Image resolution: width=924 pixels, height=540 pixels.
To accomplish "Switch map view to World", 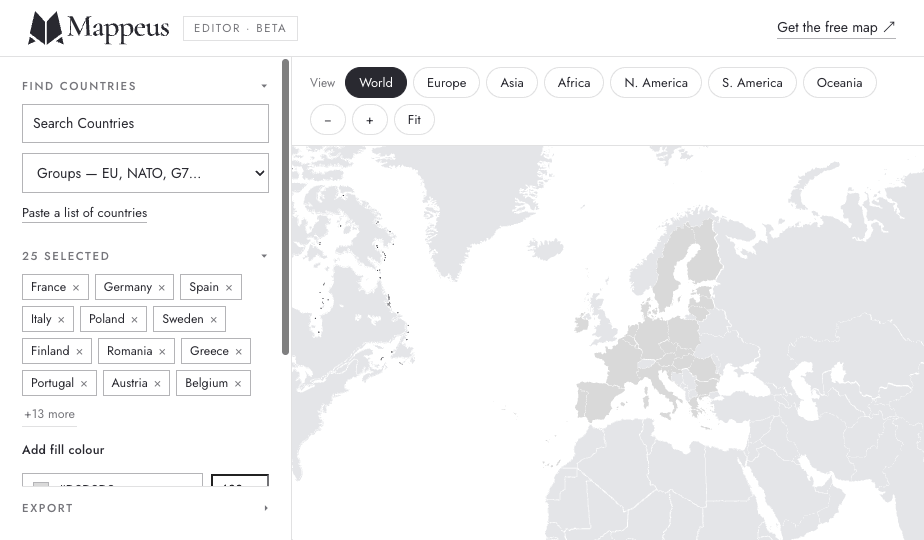I will pos(376,83).
